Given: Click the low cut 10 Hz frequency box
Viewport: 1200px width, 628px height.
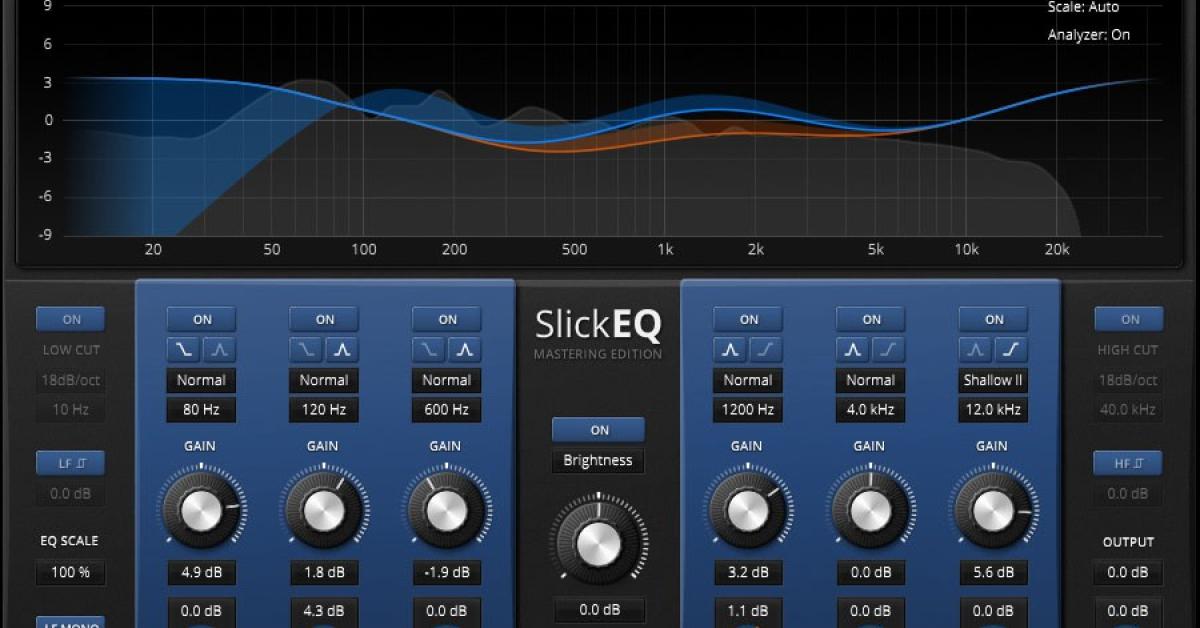Looking at the screenshot, I should click(x=71, y=409).
